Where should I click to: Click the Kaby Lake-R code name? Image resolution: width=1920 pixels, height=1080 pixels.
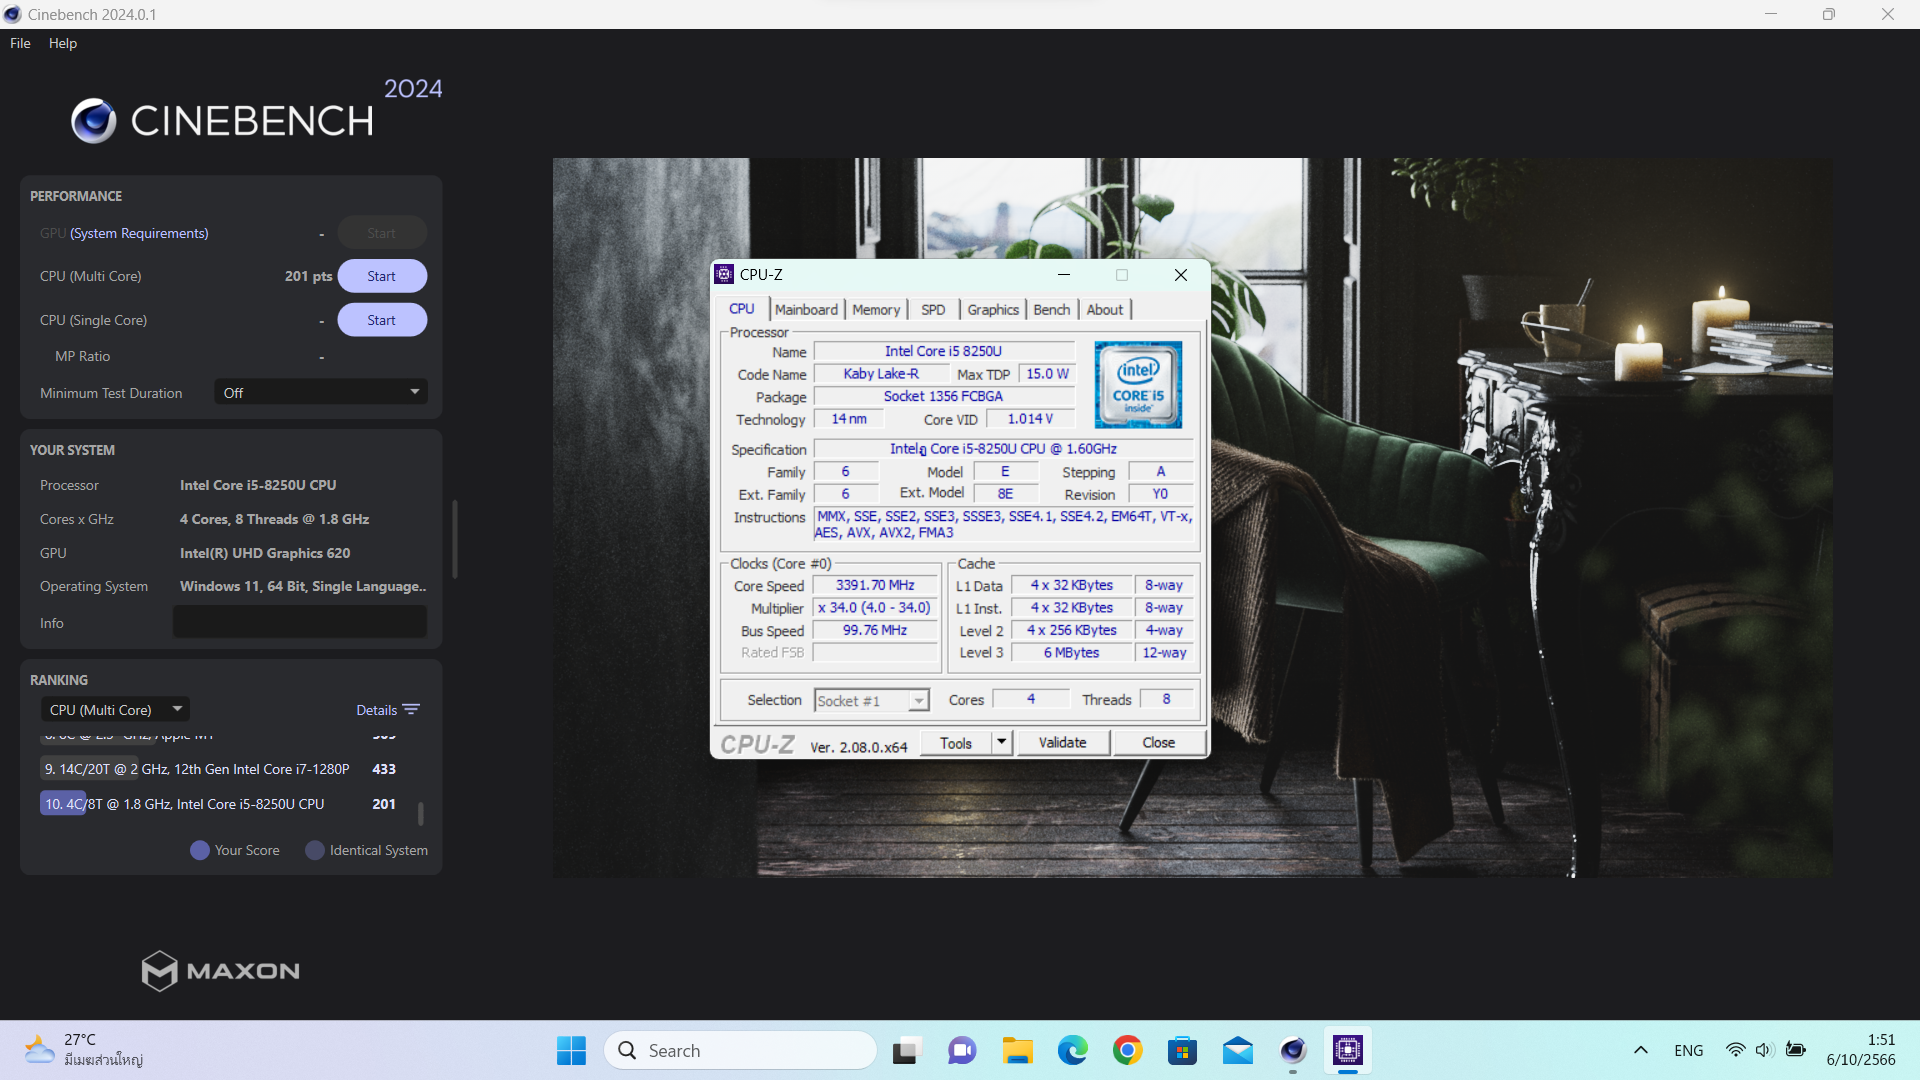881,374
